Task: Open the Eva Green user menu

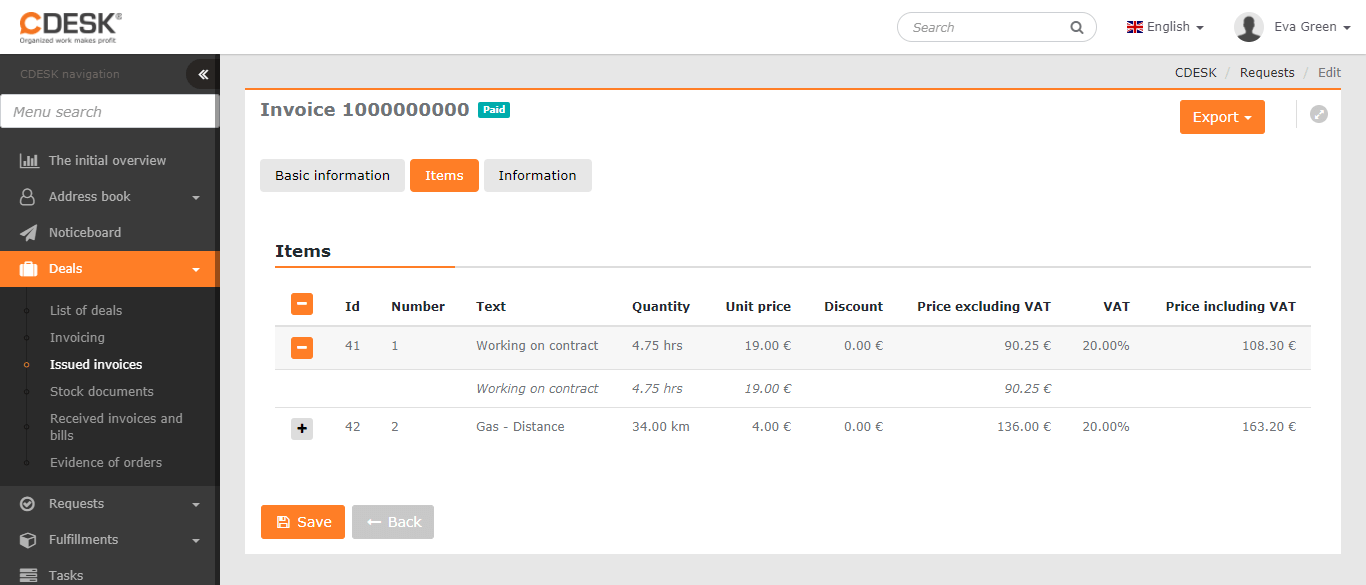Action: tap(1312, 27)
